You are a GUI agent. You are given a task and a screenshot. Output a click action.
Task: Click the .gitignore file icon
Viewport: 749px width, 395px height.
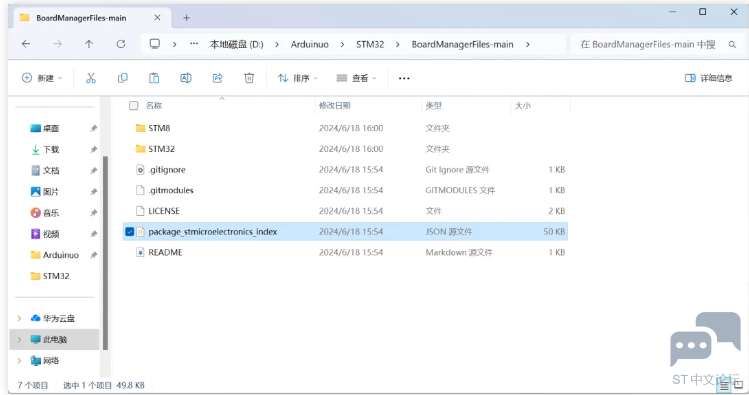click(x=140, y=170)
